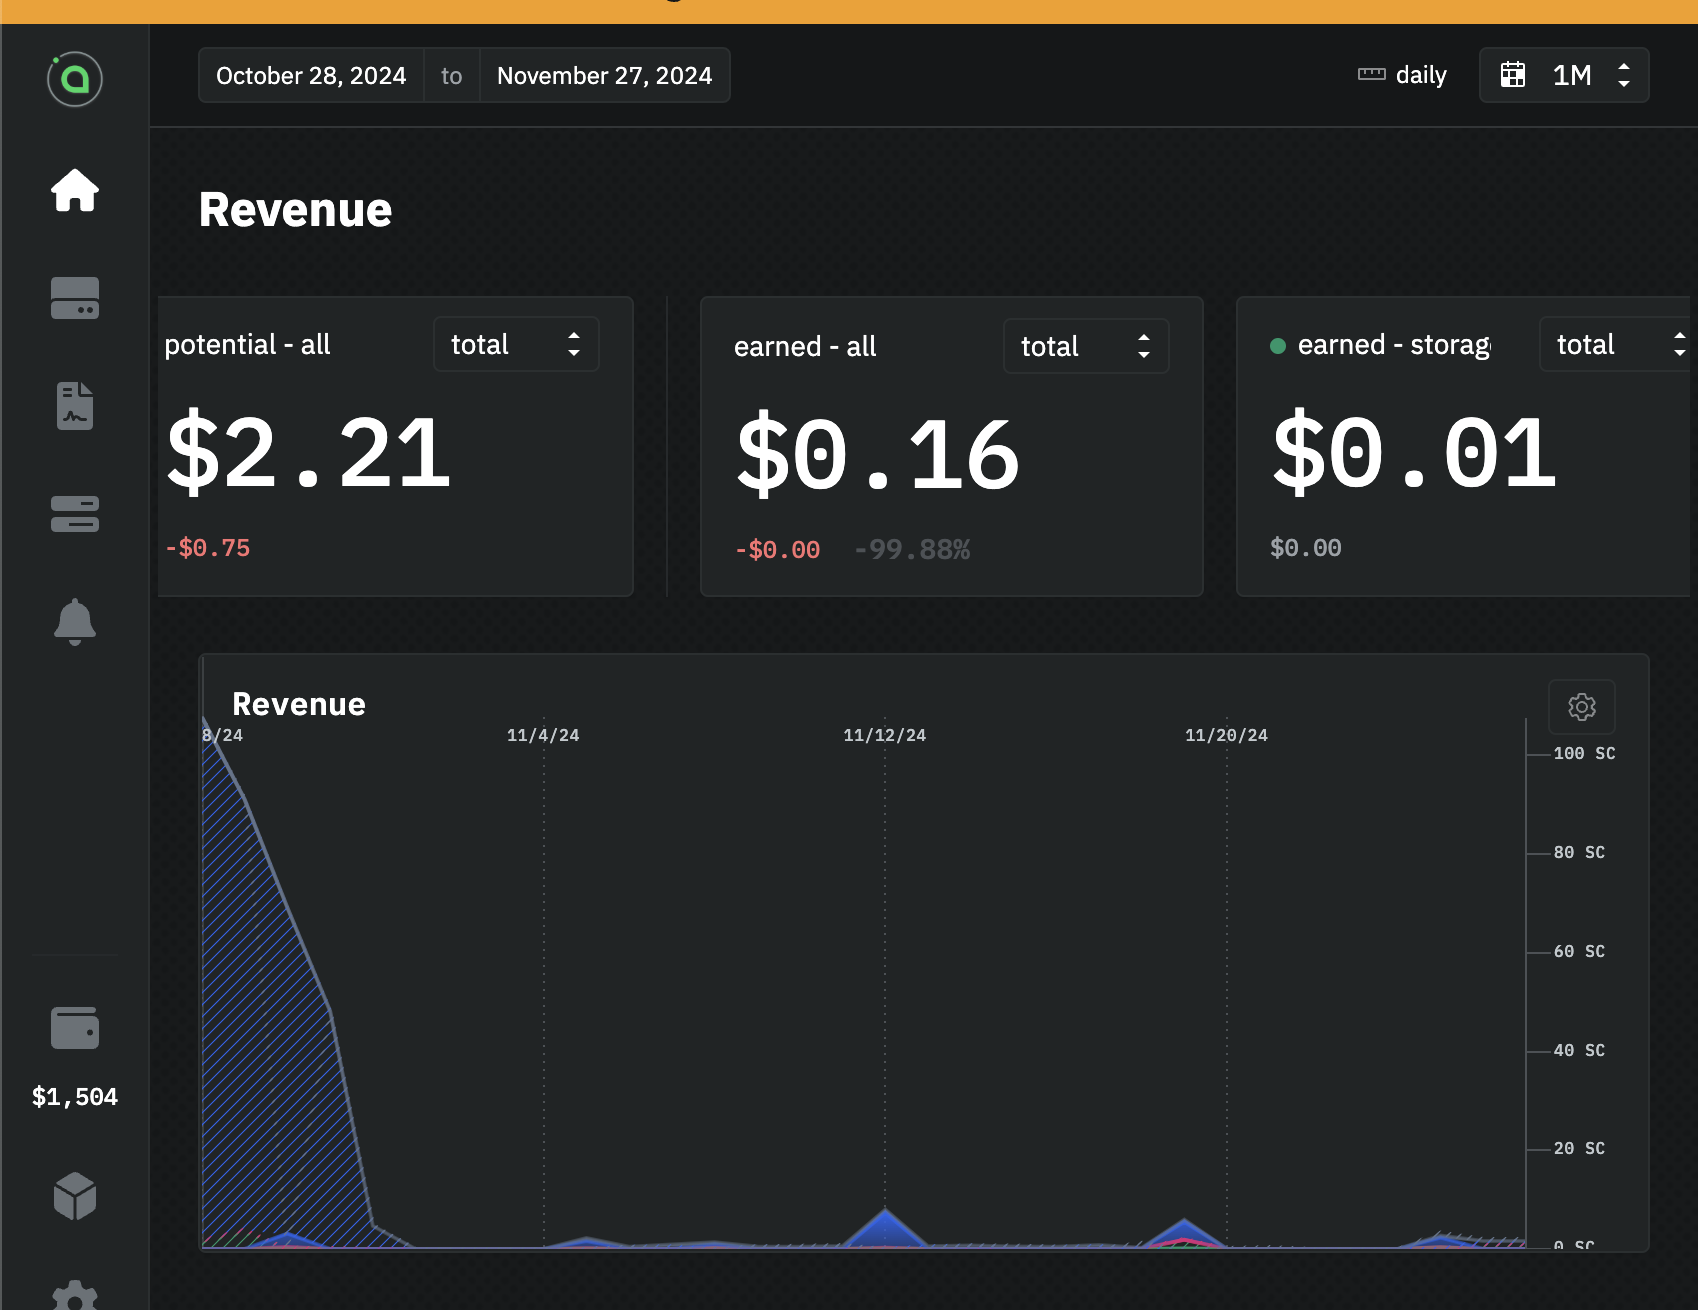This screenshot has width=1698, height=1310.
Task: Open the storage configuration icon in the sidebar
Action: coord(75,514)
